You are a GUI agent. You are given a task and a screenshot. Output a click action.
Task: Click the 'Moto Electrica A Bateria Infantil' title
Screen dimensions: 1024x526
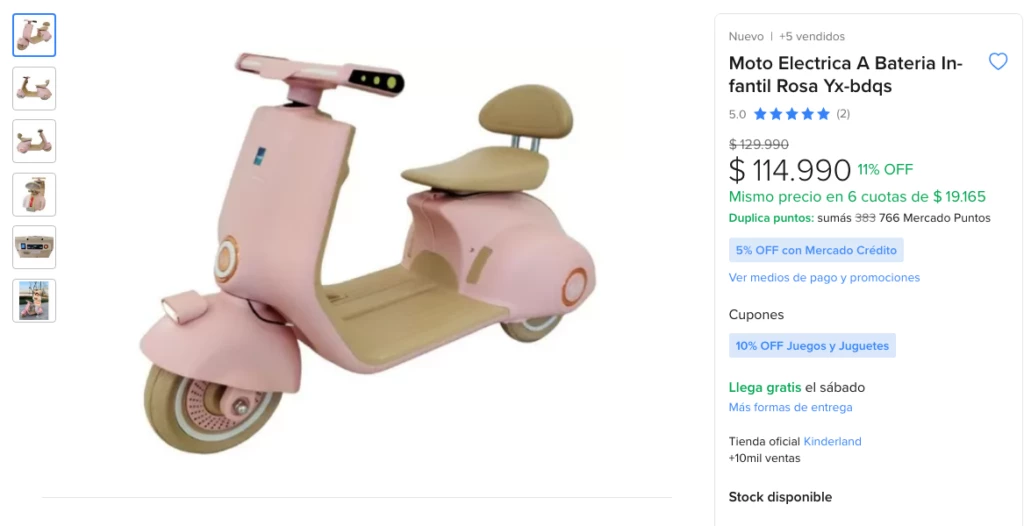pyautogui.click(x=845, y=75)
